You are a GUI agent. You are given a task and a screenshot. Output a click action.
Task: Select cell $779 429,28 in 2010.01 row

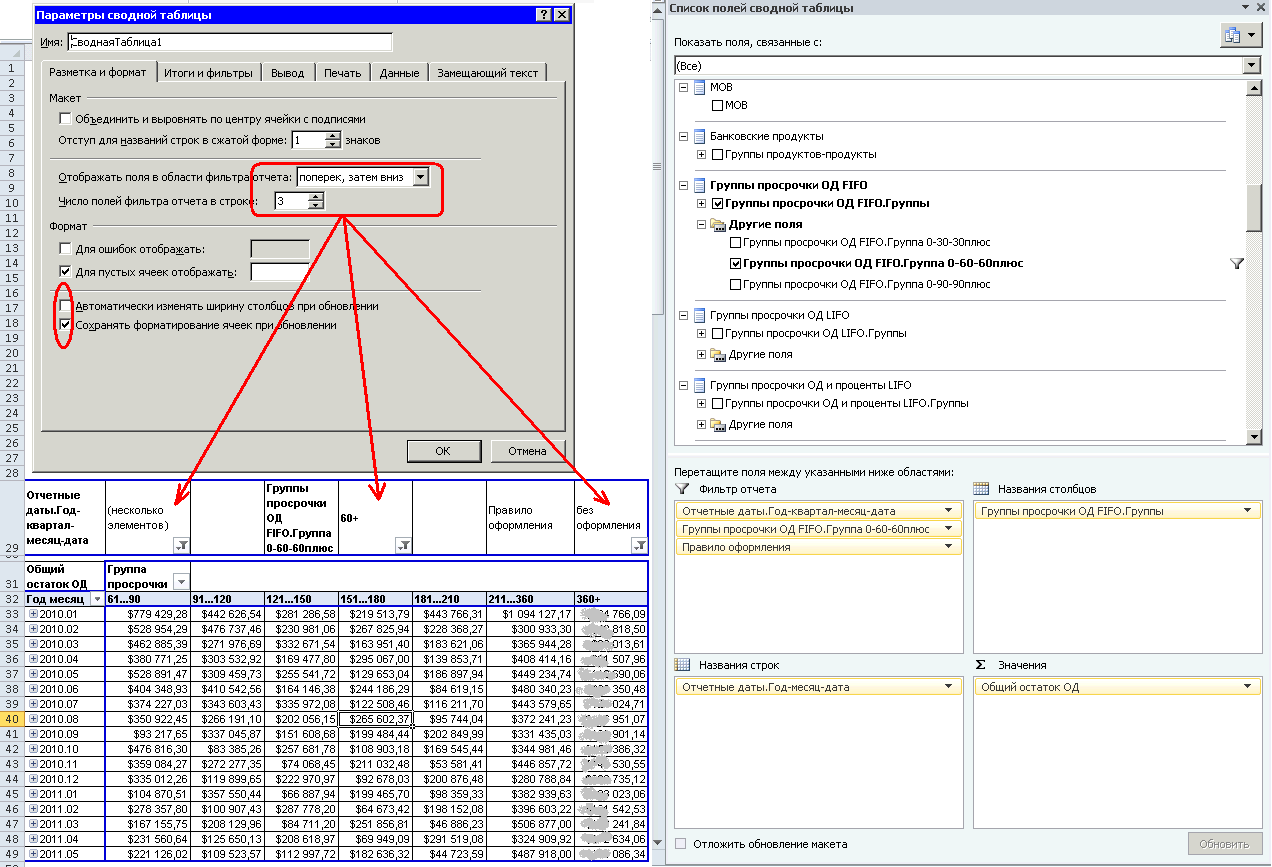[x=148, y=614]
